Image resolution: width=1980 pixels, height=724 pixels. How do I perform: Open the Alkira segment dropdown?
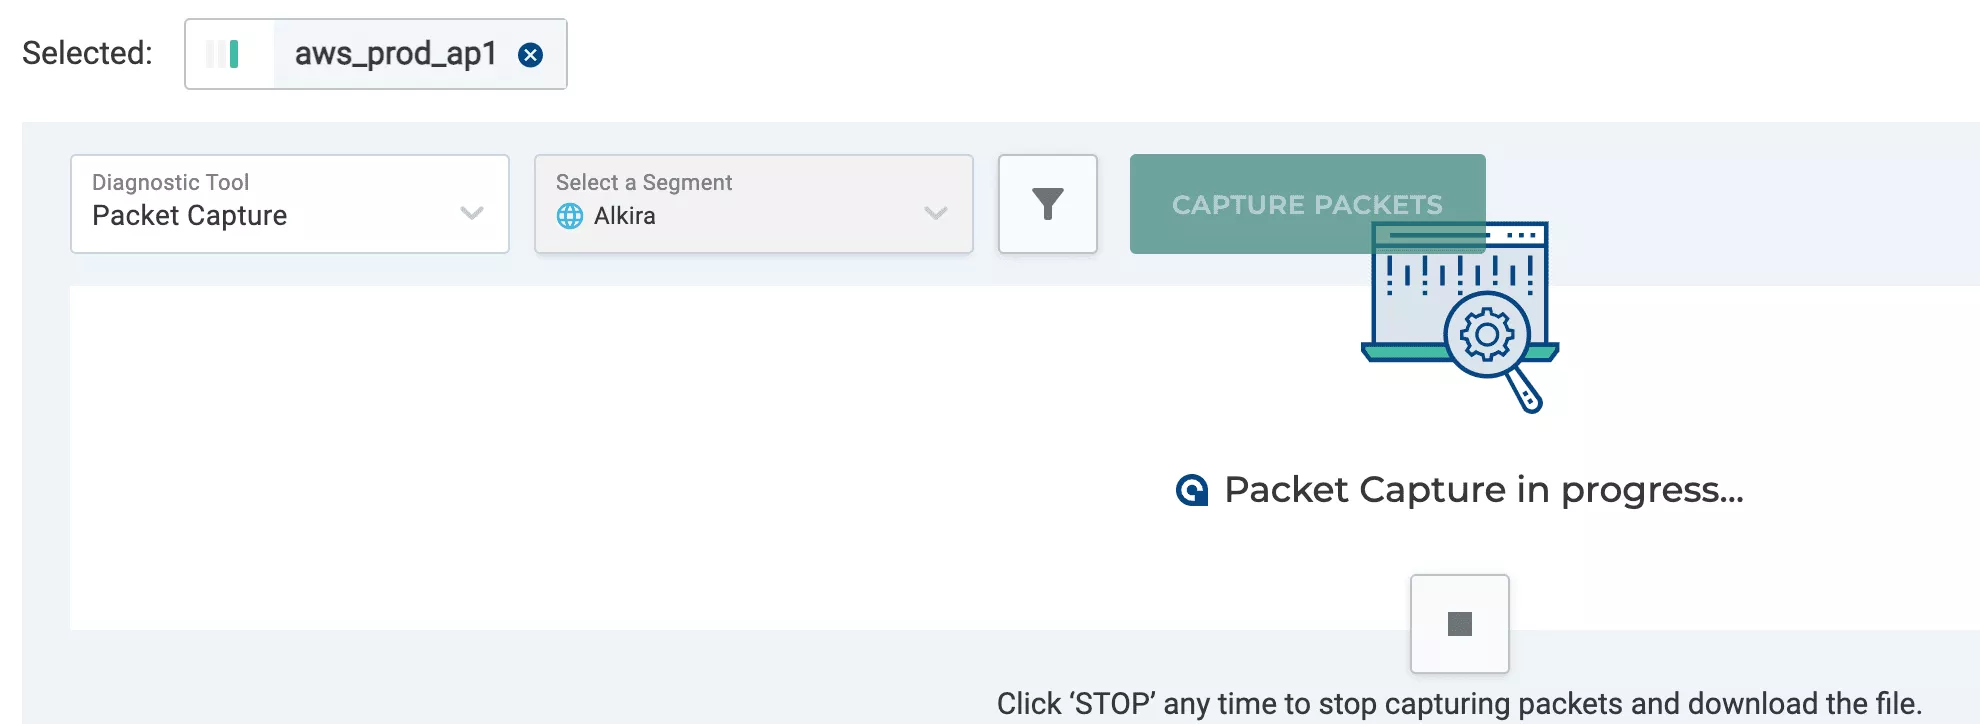pyautogui.click(x=754, y=204)
